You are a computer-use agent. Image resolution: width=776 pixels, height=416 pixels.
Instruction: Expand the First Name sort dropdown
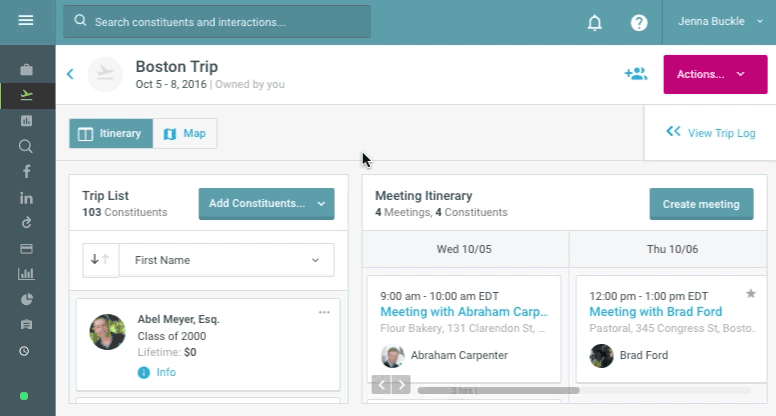226,260
